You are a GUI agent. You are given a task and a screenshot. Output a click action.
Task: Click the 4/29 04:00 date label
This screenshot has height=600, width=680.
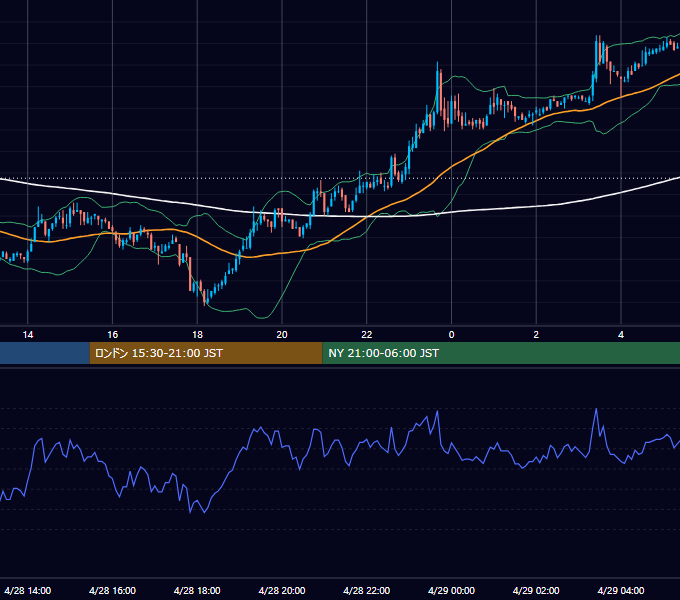coord(621,591)
